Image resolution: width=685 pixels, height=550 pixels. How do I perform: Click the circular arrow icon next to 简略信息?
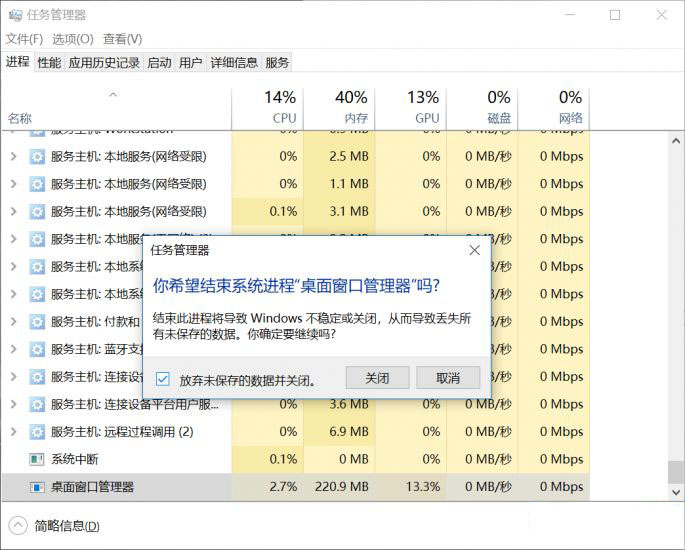[x=18, y=526]
